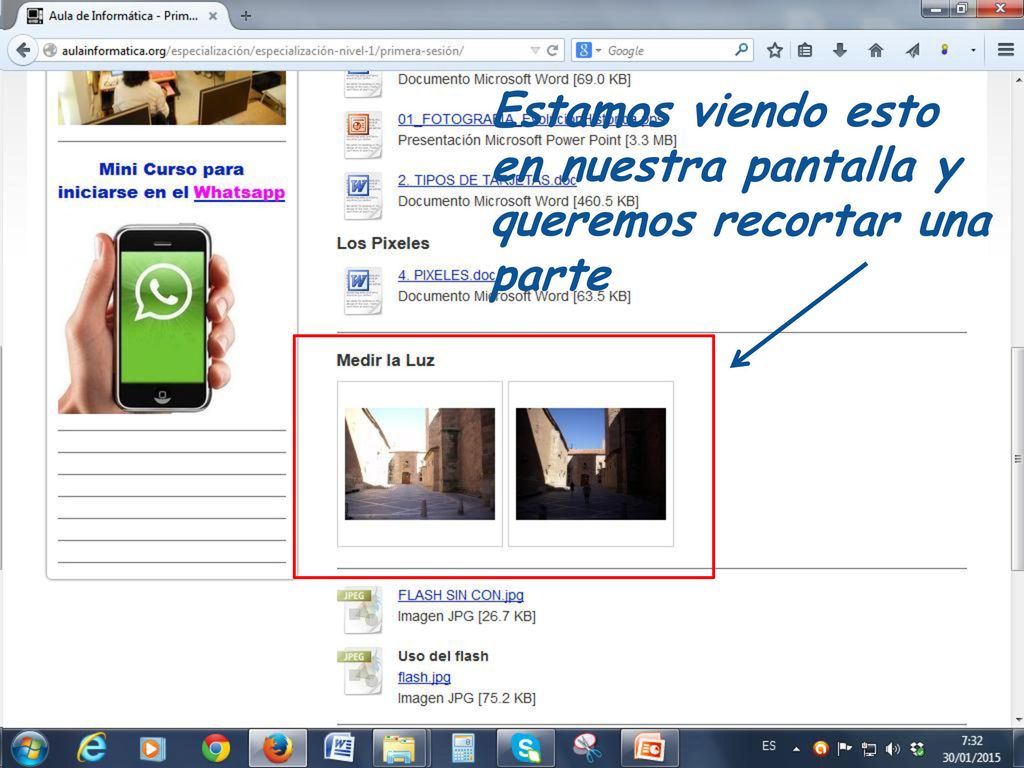Click the classroom photo in the sidebar

172,98
